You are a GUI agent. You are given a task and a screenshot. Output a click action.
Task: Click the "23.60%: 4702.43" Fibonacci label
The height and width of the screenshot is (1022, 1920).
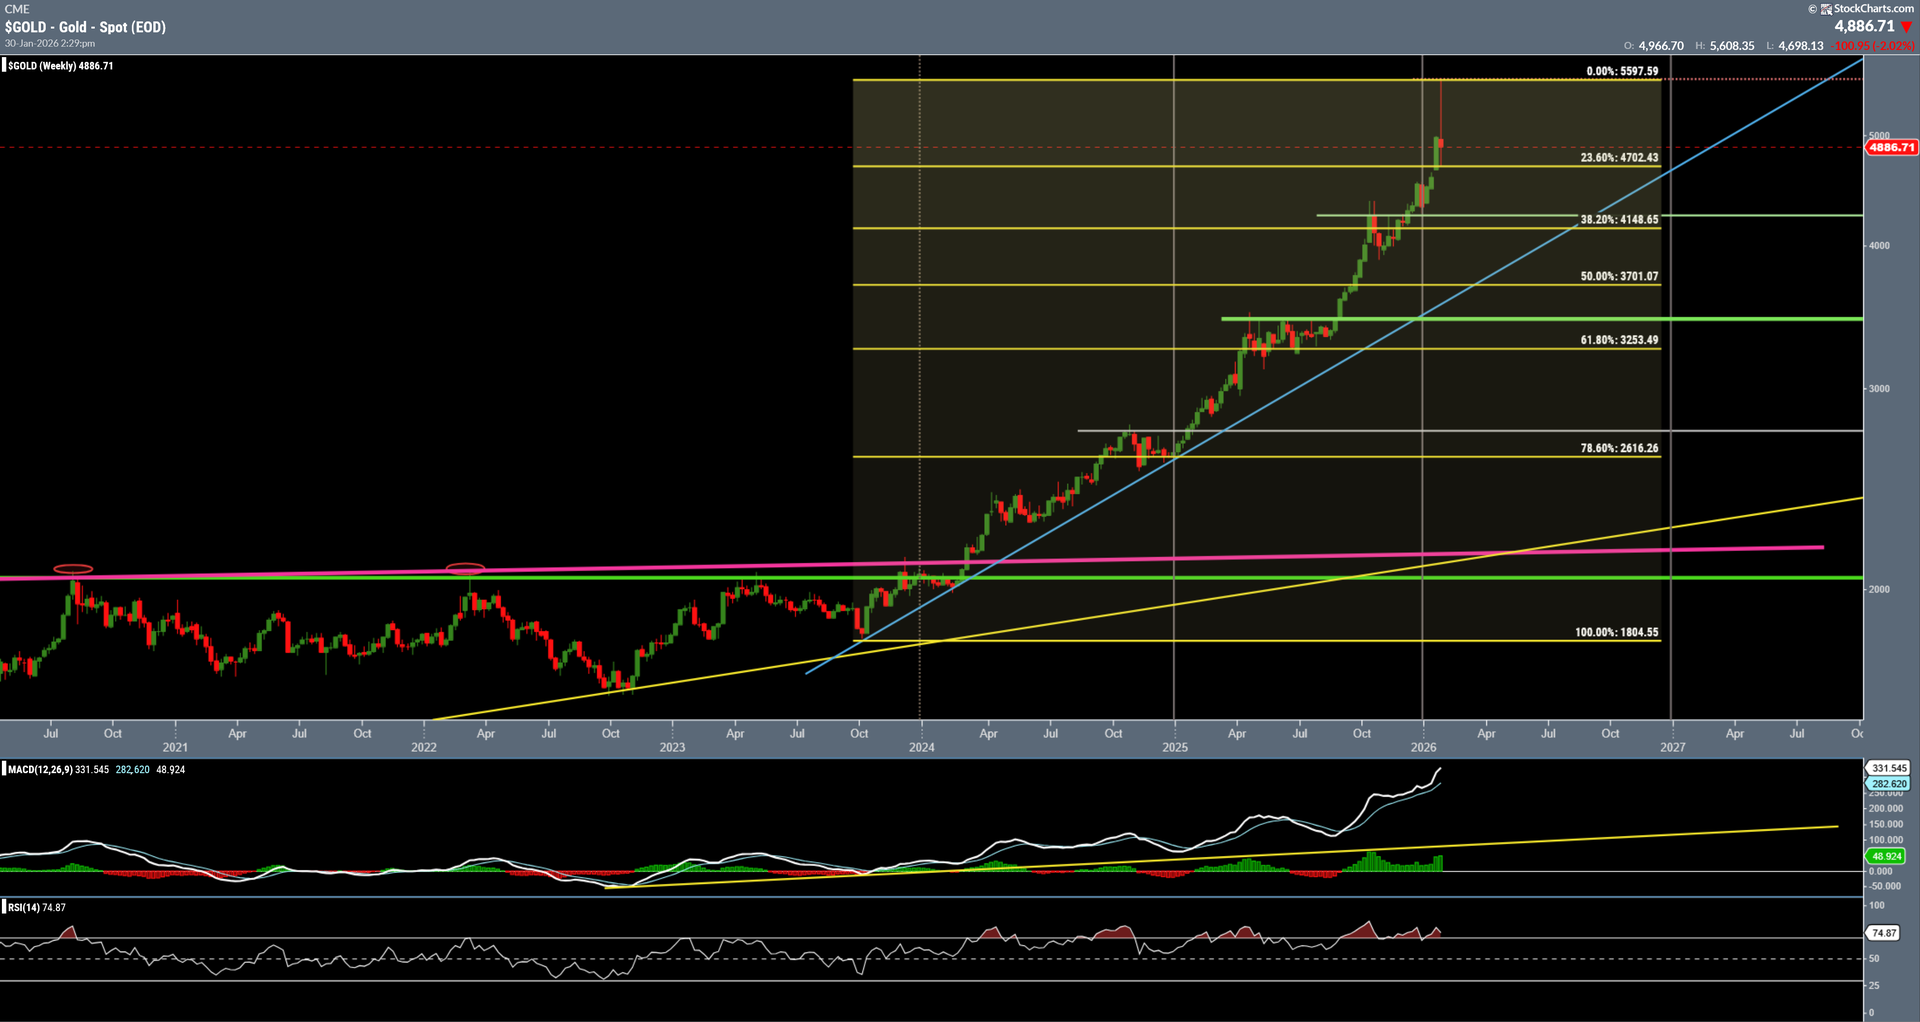tap(1619, 157)
